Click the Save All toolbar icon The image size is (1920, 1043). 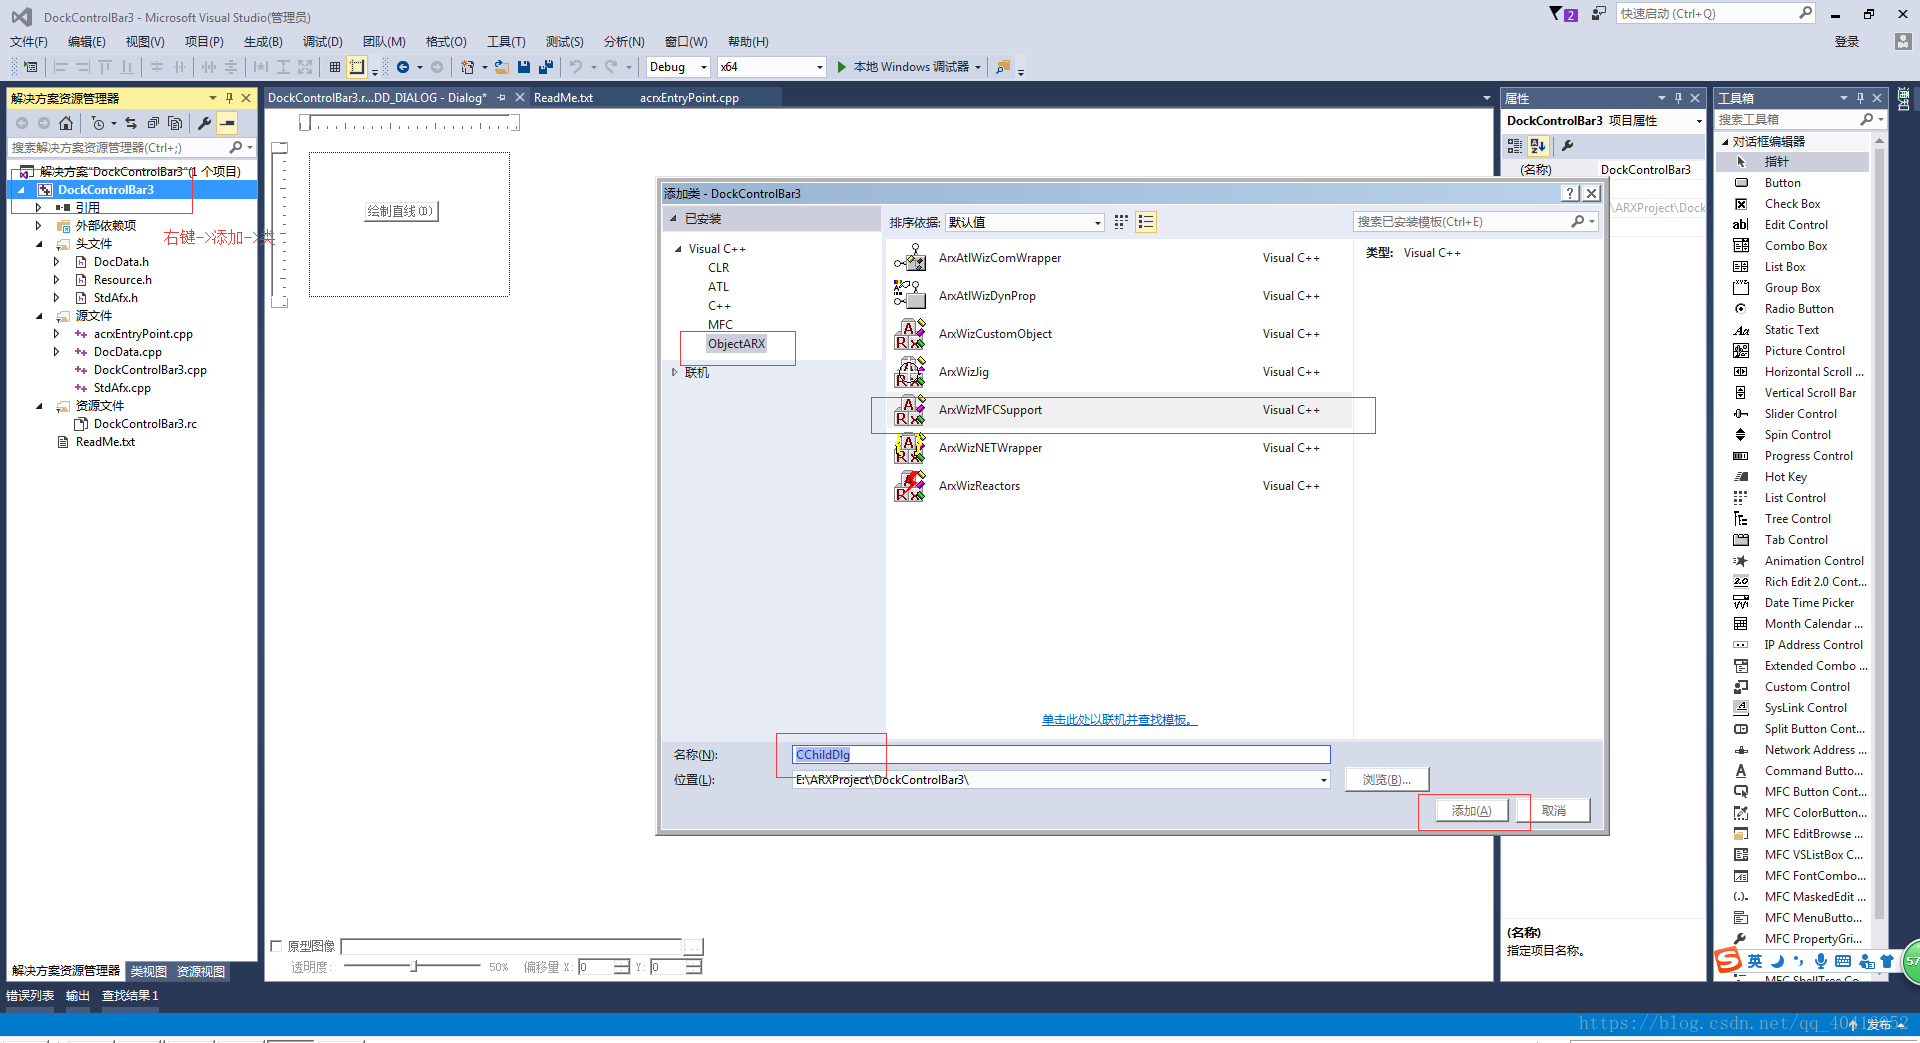pos(546,67)
